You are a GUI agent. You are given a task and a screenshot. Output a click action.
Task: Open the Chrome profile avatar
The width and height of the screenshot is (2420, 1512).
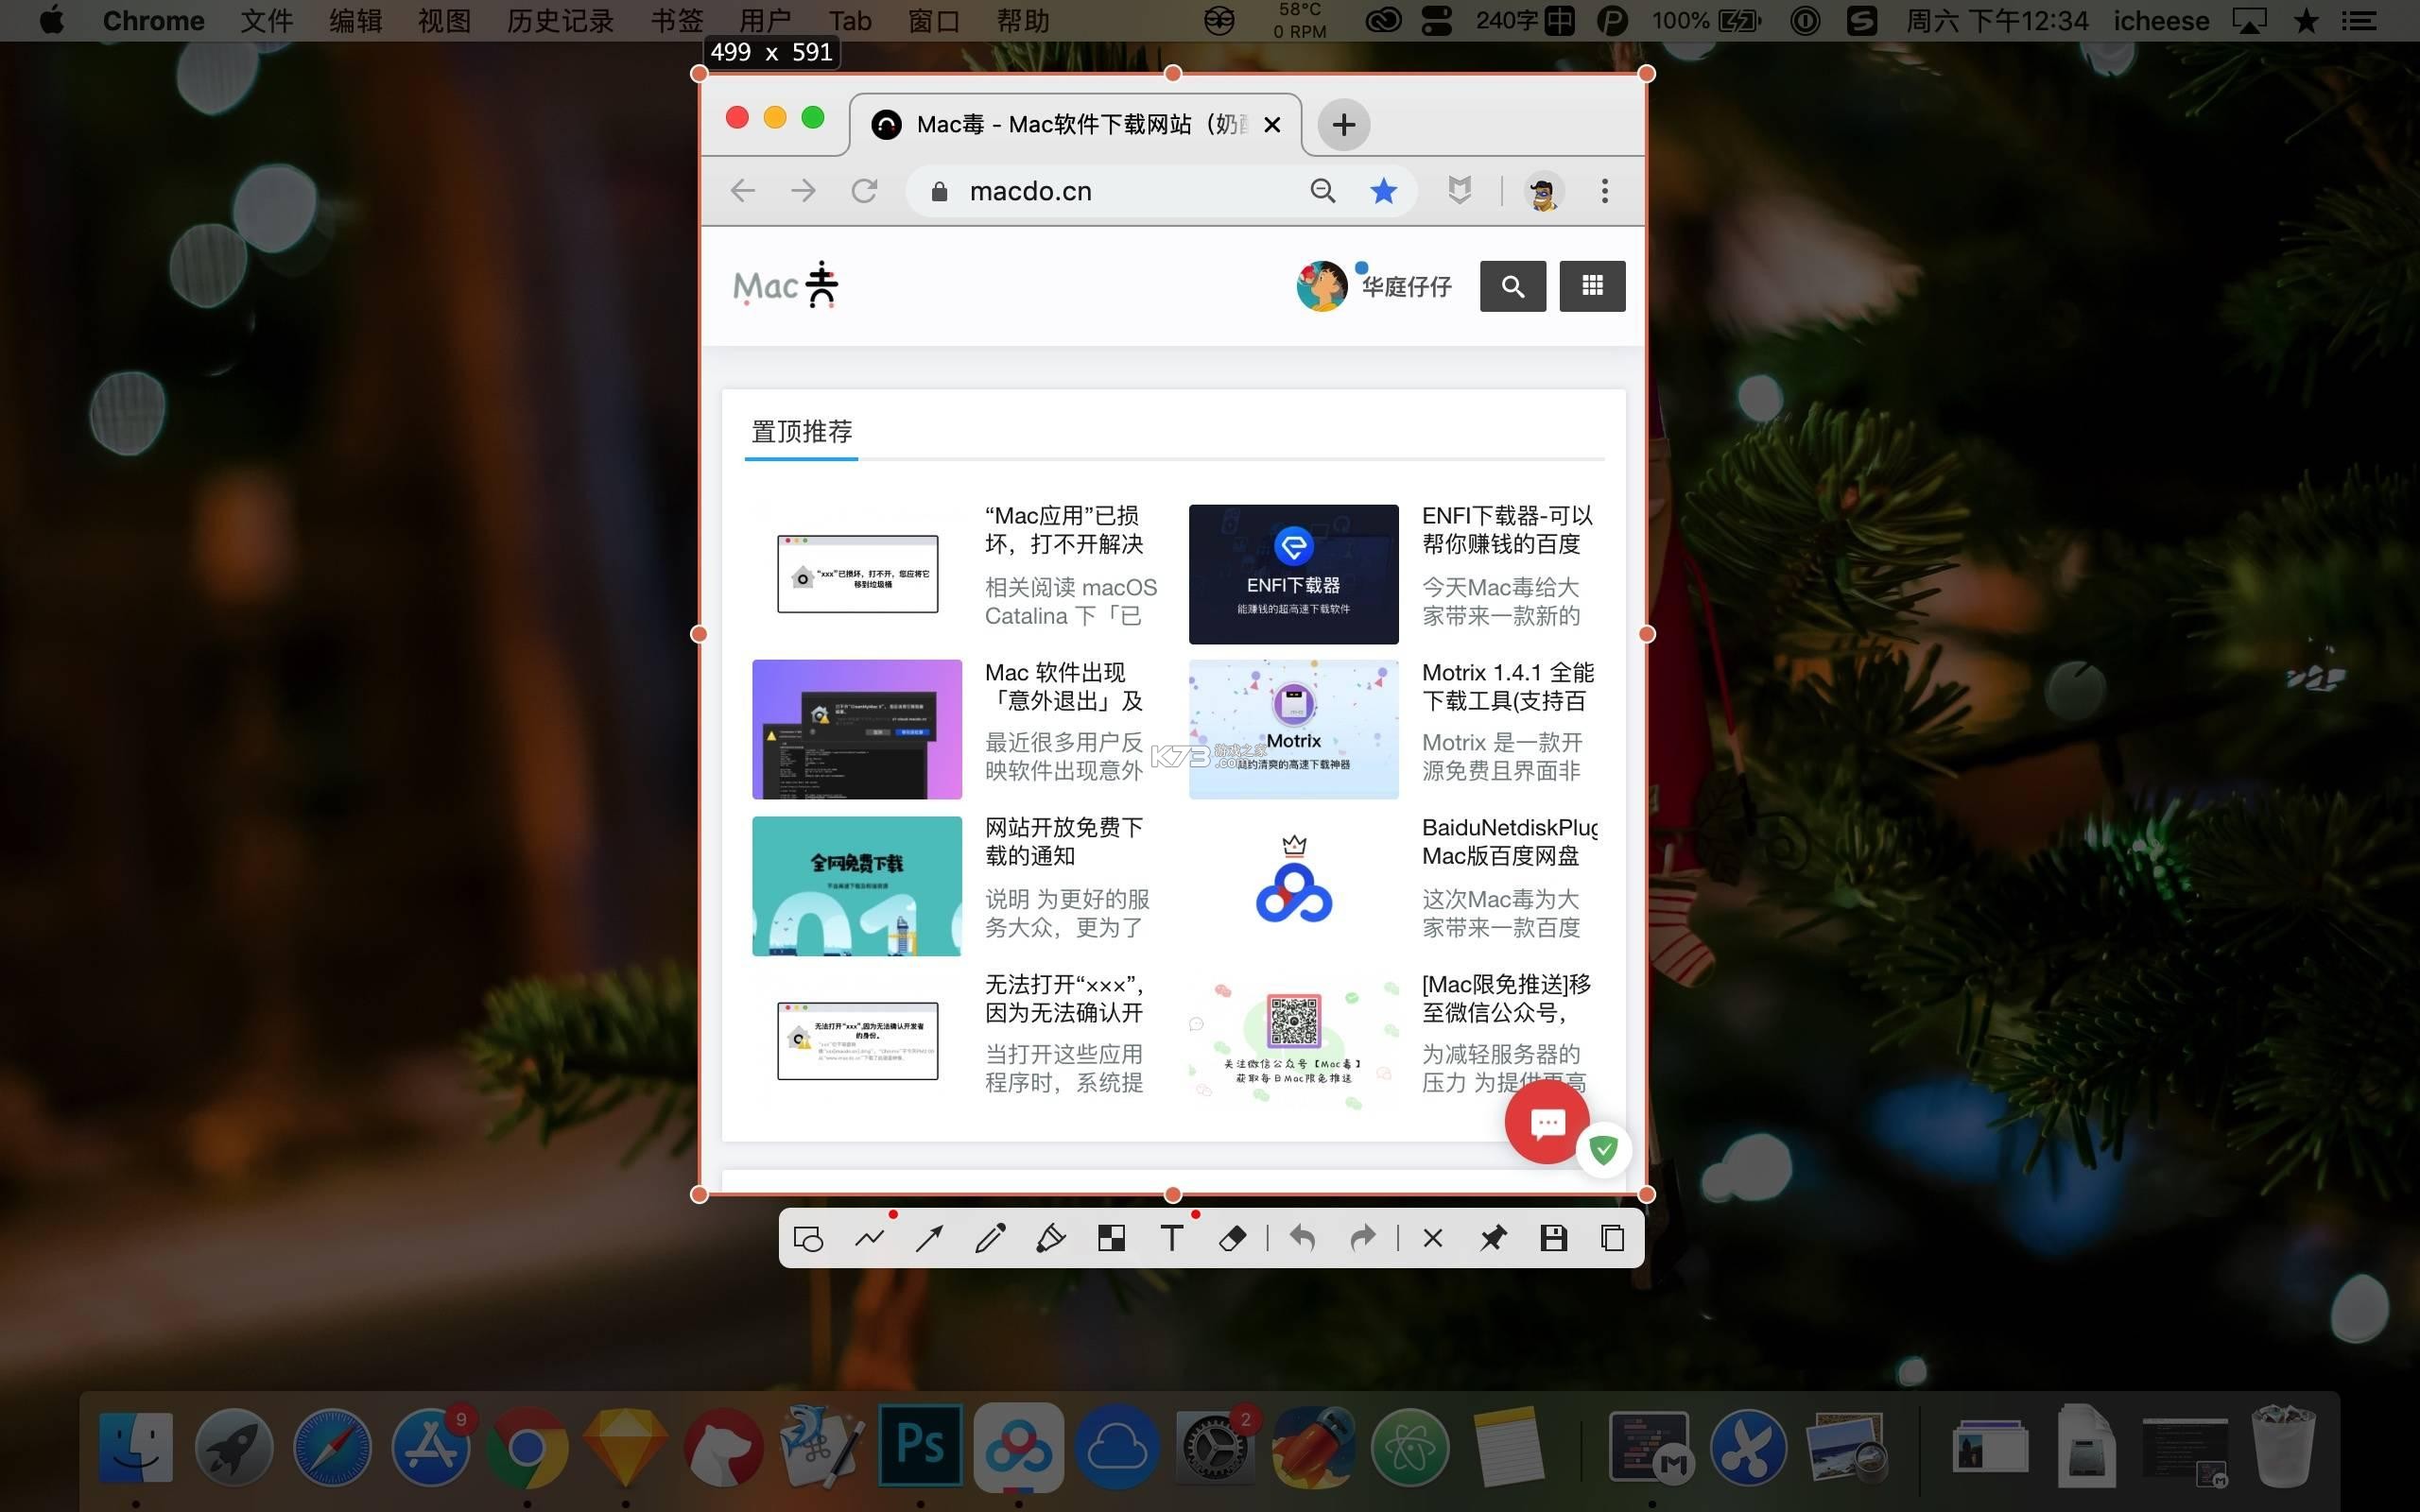1543,191
